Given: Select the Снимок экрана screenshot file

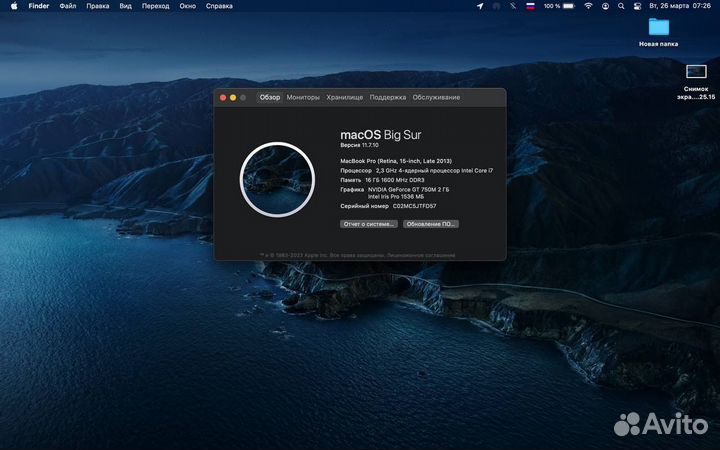Looking at the screenshot, I should pyautogui.click(x=696, y=72).
